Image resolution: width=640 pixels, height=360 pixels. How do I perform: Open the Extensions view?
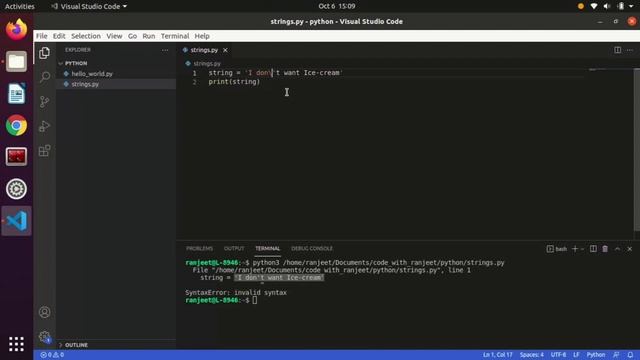point(44,151)
